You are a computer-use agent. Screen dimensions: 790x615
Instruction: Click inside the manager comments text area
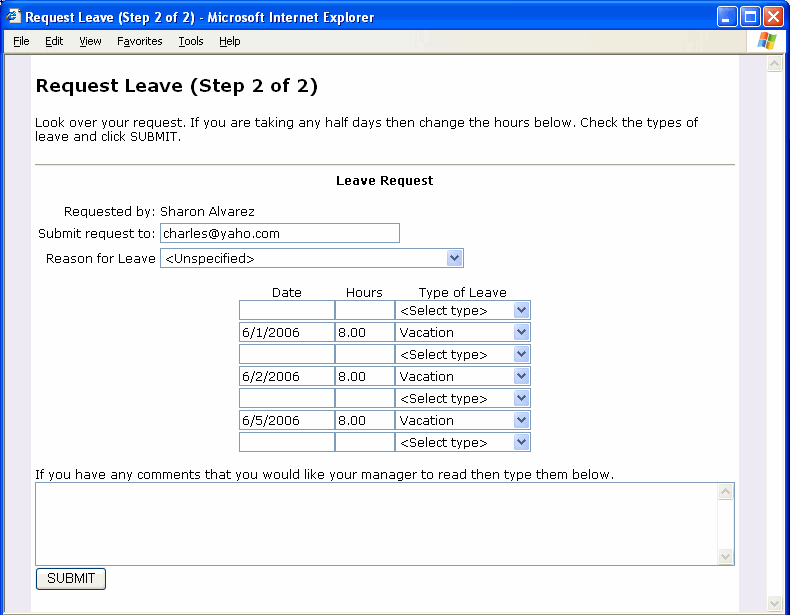[x=376, y=524]
